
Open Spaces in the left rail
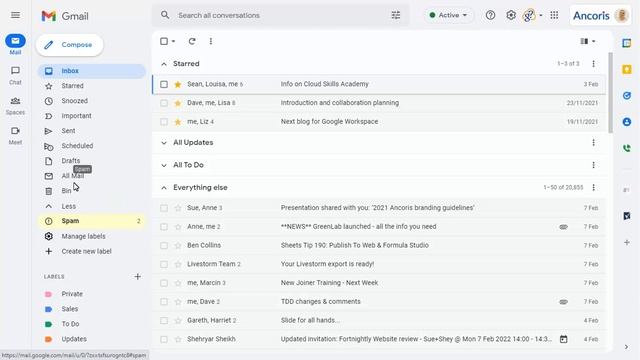pos(15,106)
